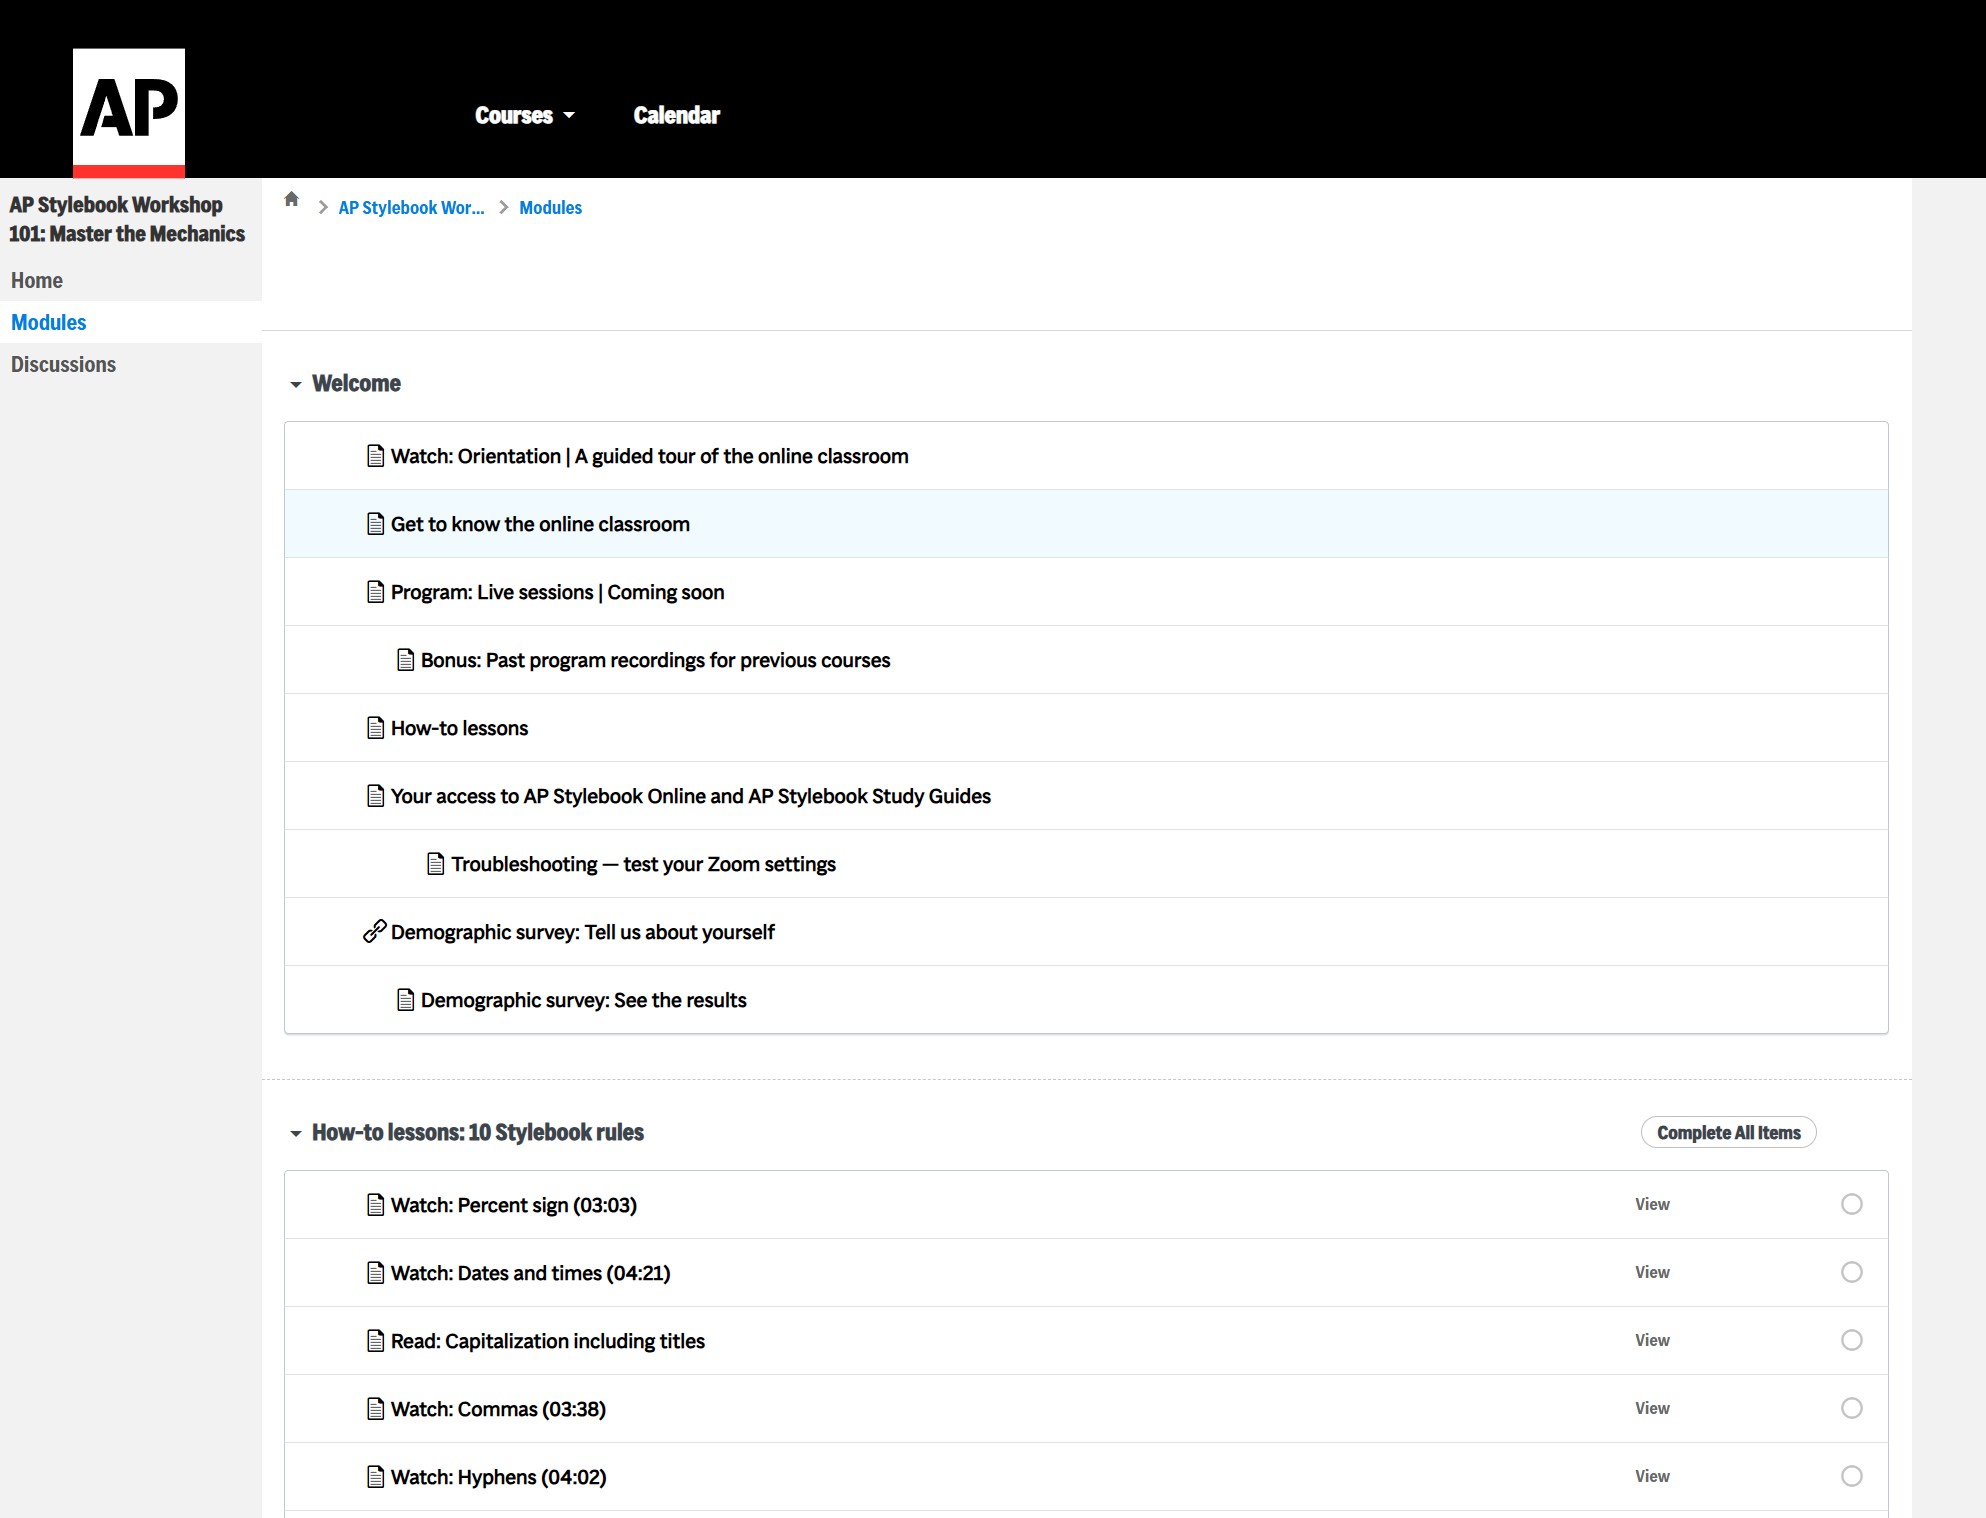Open Demographic survey: See the results
1986x1518 pixels.
click(584, 1001)
